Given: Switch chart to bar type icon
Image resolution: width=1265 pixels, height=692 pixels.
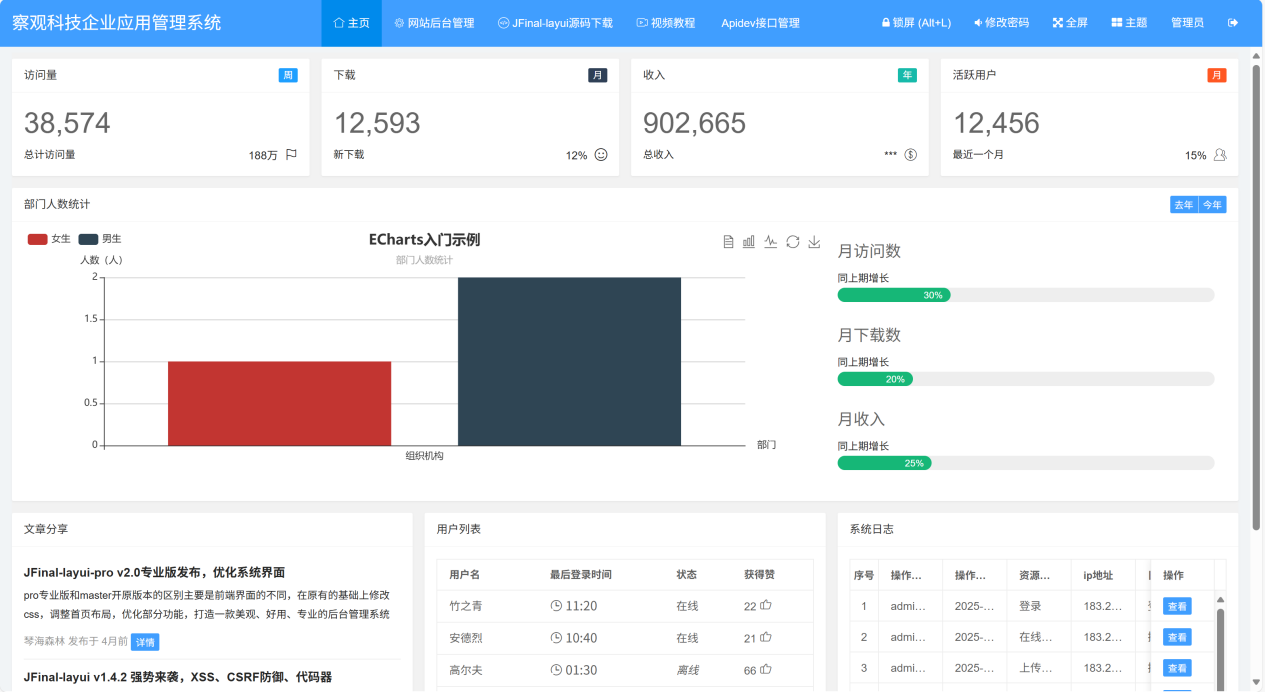Looking at the screenshot, I should (x=749, y=242).
